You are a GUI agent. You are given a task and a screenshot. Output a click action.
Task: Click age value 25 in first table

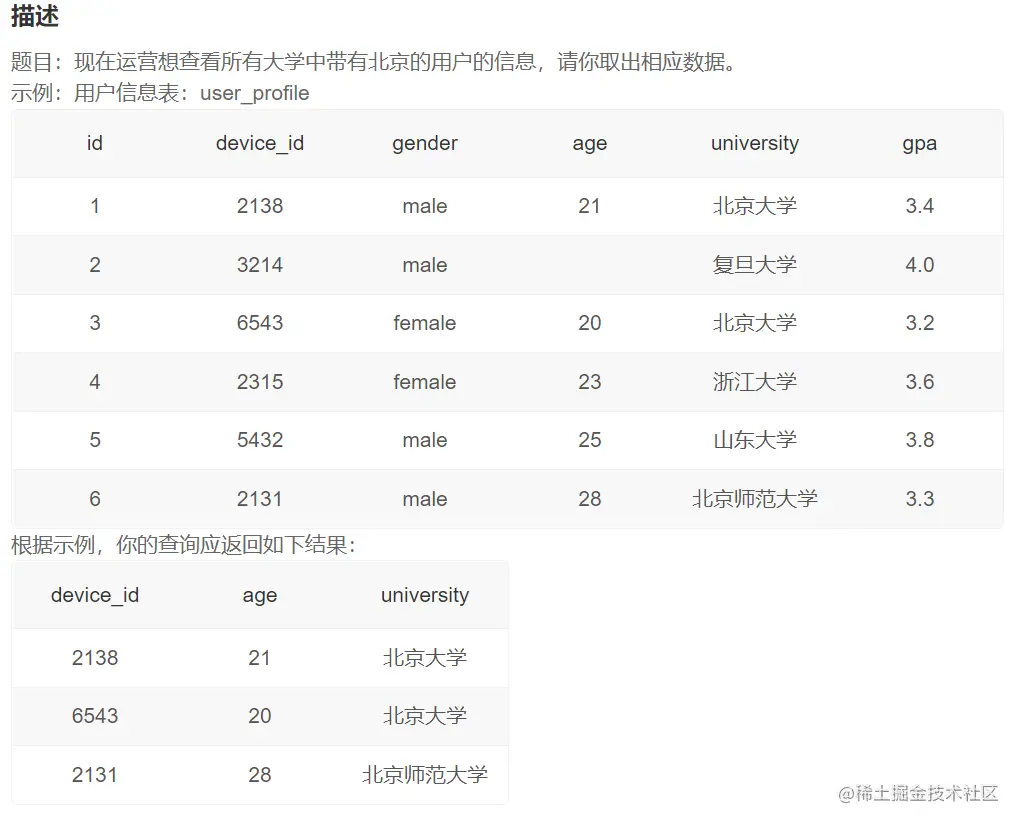click(589, 440)
